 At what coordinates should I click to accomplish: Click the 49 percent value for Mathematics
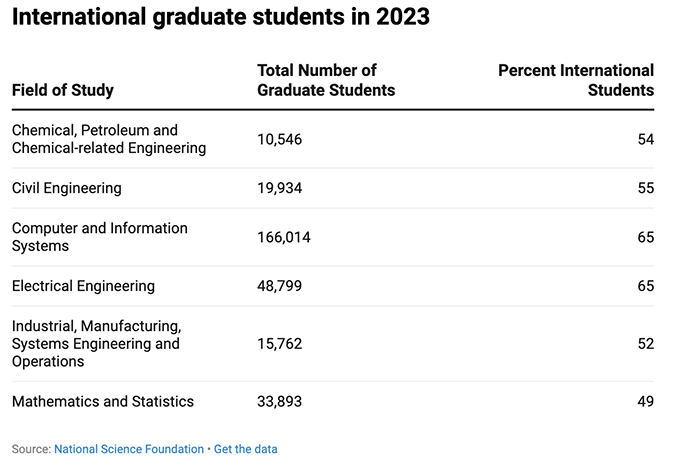pos(645,402)
